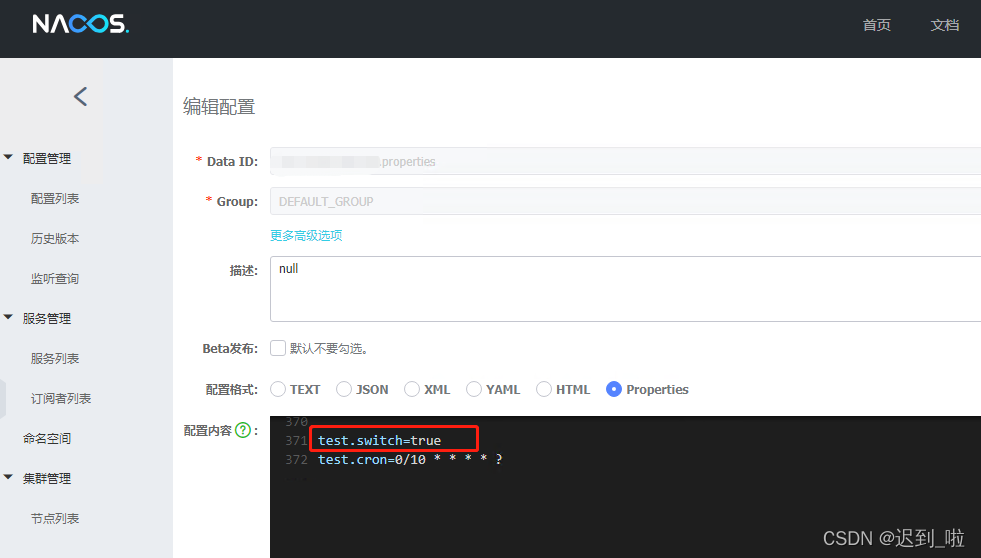Open 命名空间 in the sidebar
This screenshot has width=981, height=558.
[47, 439]
